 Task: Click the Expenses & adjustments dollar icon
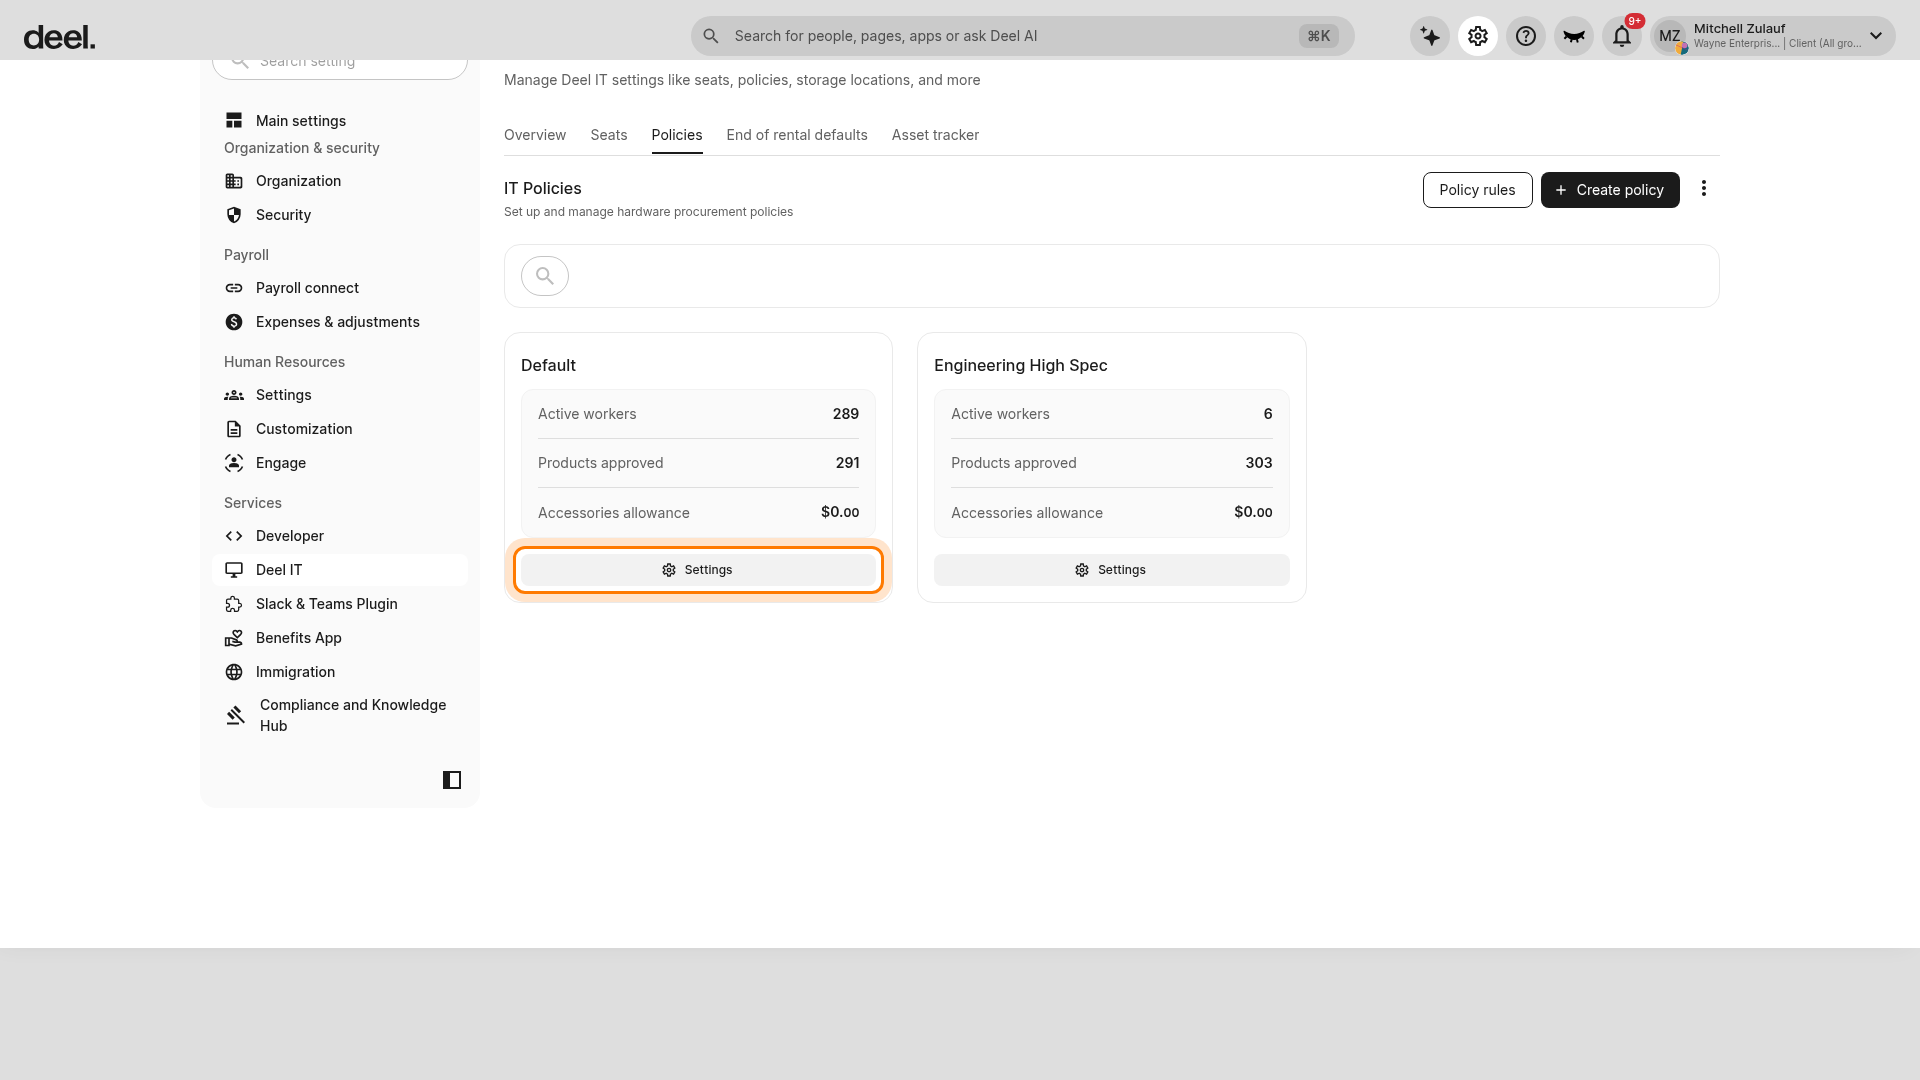pos(234,322)
